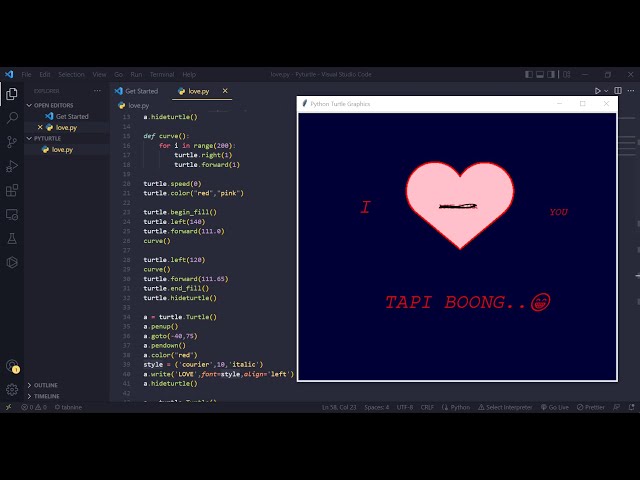Open remote window indicator in status bar

(x=8, y=407)
